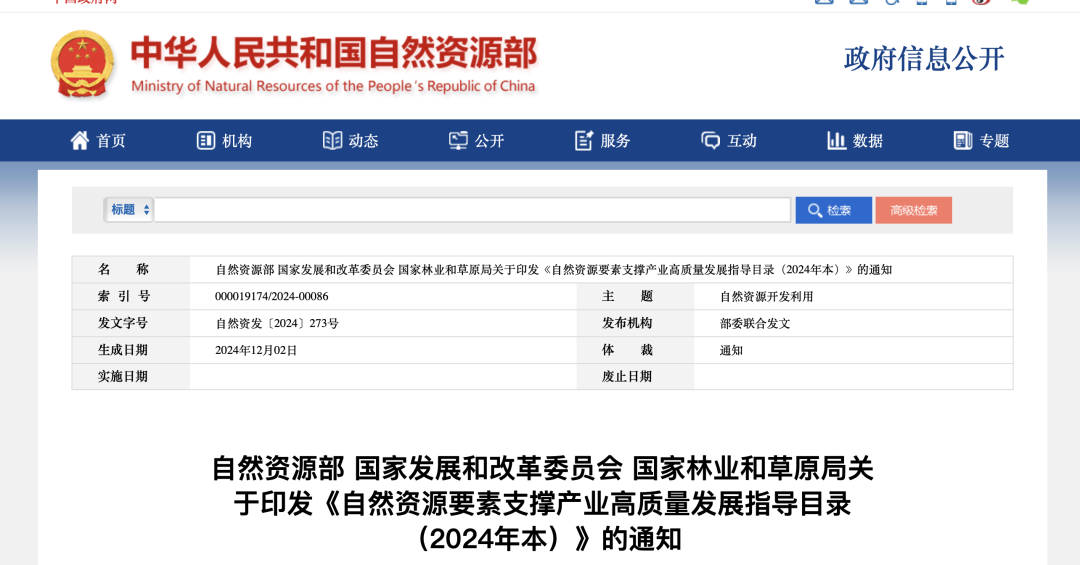Click the blue 检索 search button
1080x565 pixels.
[x=833, y=210]
